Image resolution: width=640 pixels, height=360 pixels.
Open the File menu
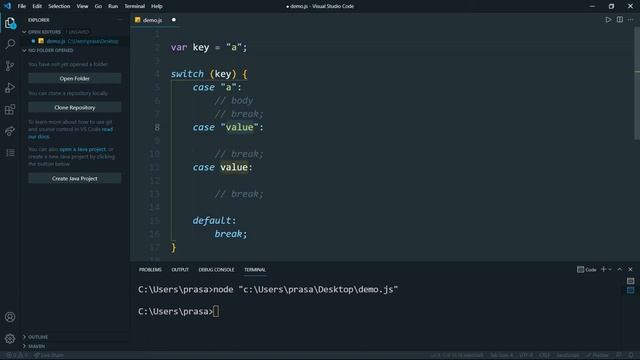pyautogui.click(x=22, y=6)
